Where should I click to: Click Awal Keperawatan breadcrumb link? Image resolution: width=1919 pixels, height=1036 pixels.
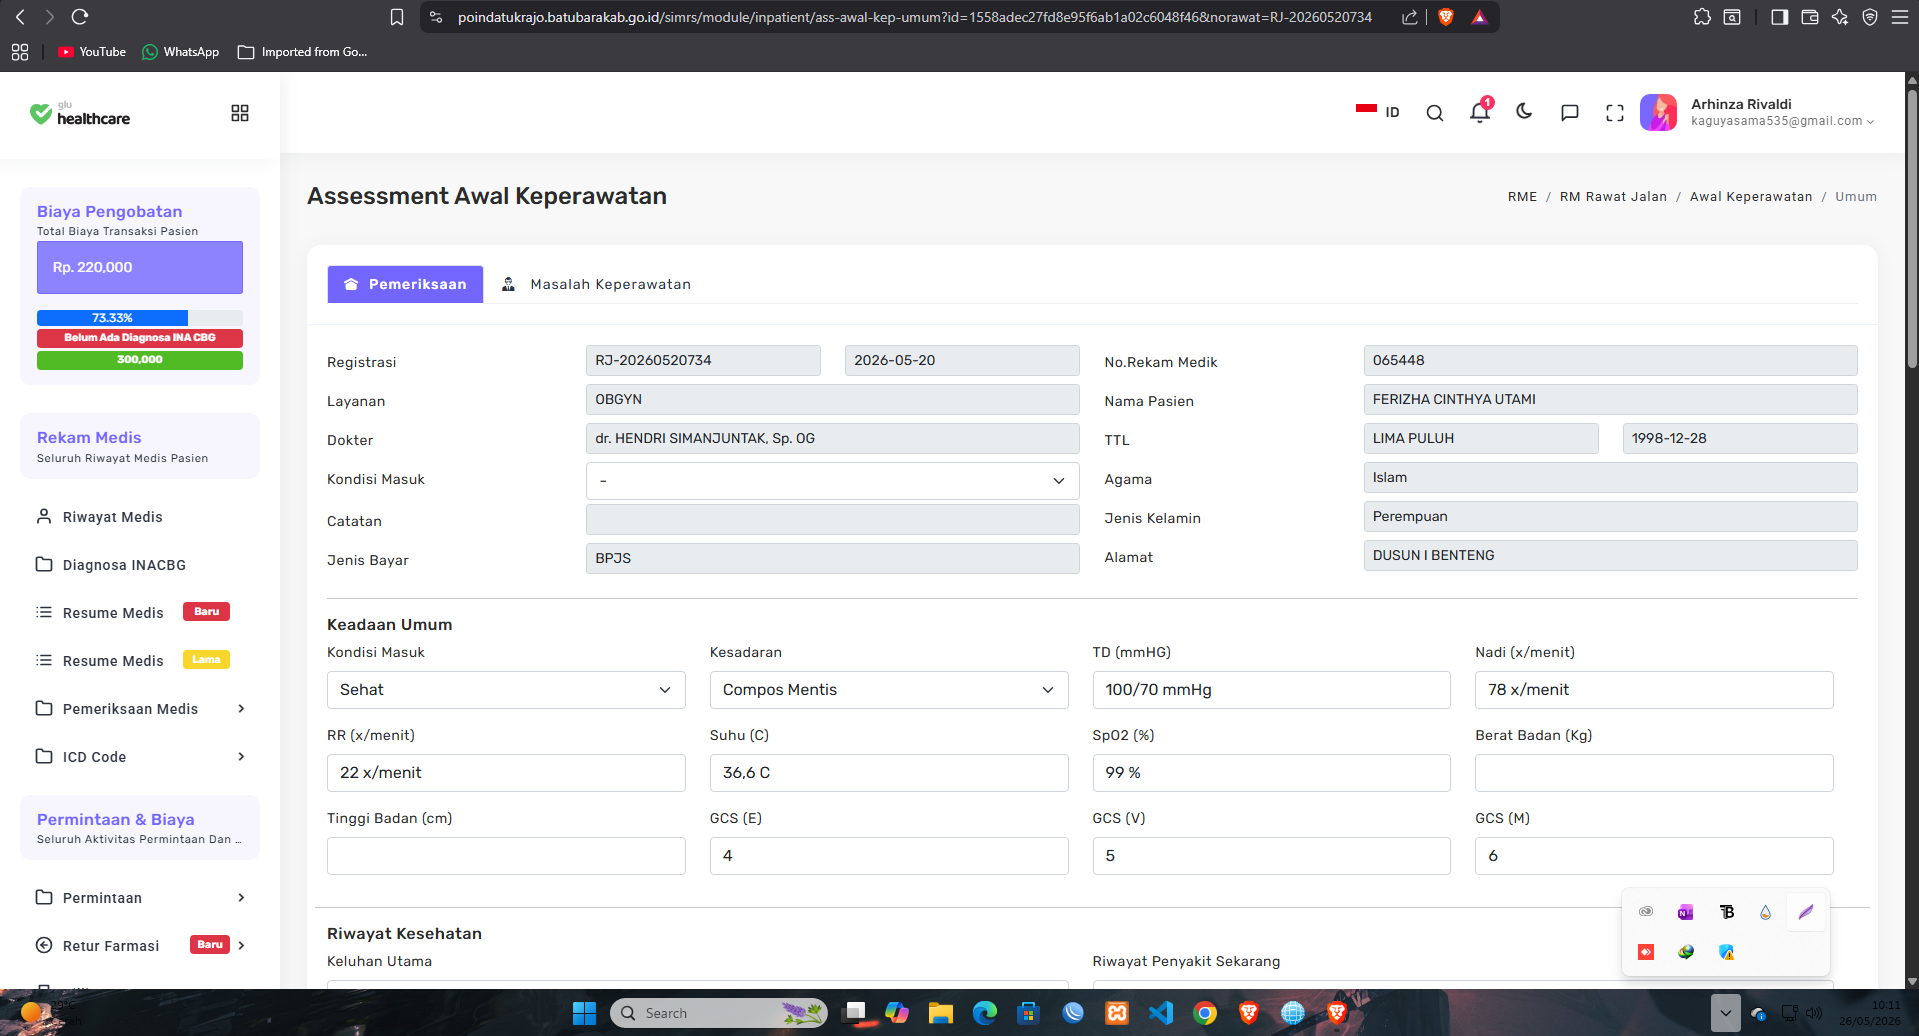1750,197
